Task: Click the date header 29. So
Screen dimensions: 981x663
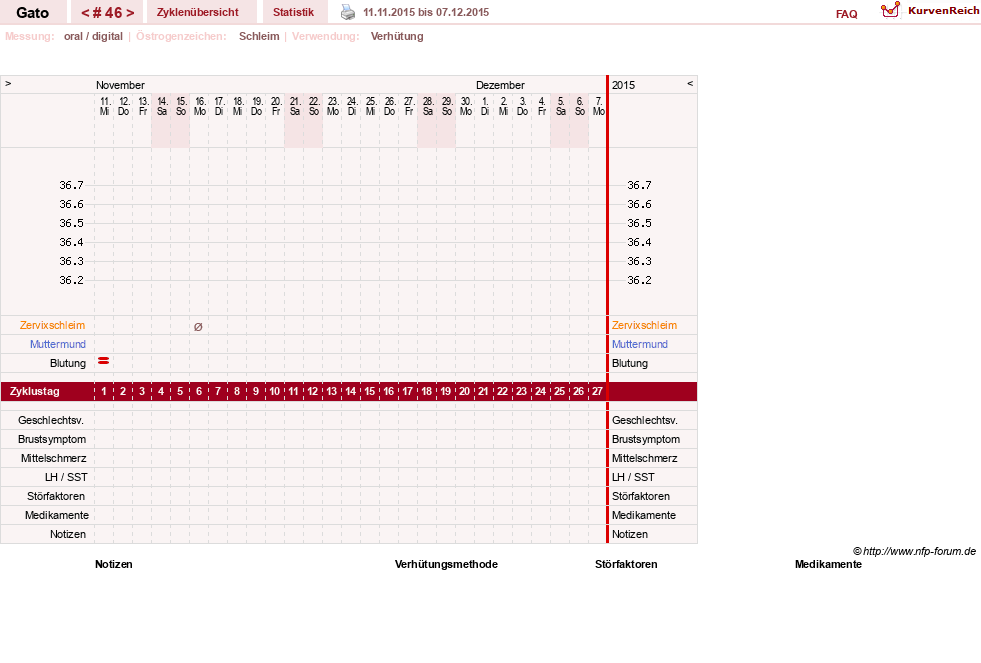Action: 447,106
